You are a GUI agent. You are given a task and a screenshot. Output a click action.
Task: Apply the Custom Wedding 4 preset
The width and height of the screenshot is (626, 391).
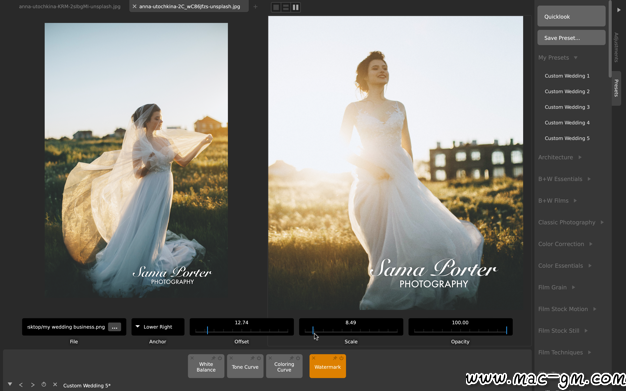(567, 123)
